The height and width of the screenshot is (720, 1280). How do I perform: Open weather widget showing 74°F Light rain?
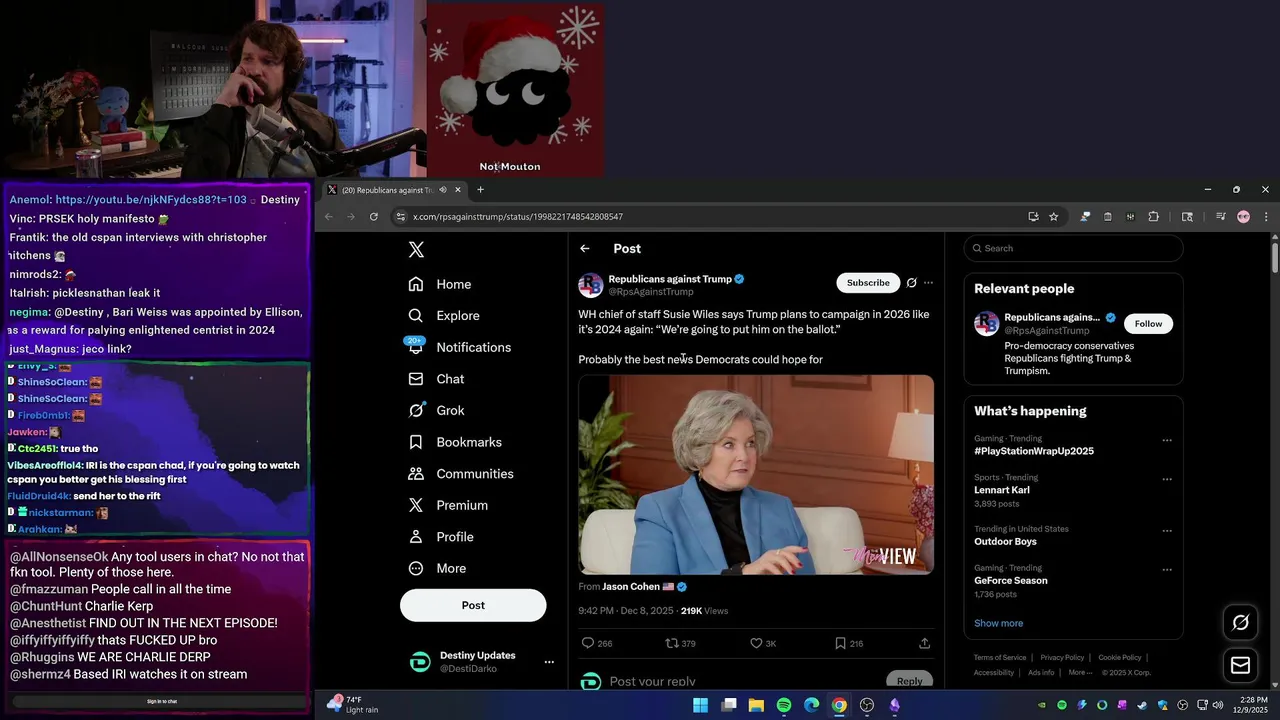(x=353, y=705)
